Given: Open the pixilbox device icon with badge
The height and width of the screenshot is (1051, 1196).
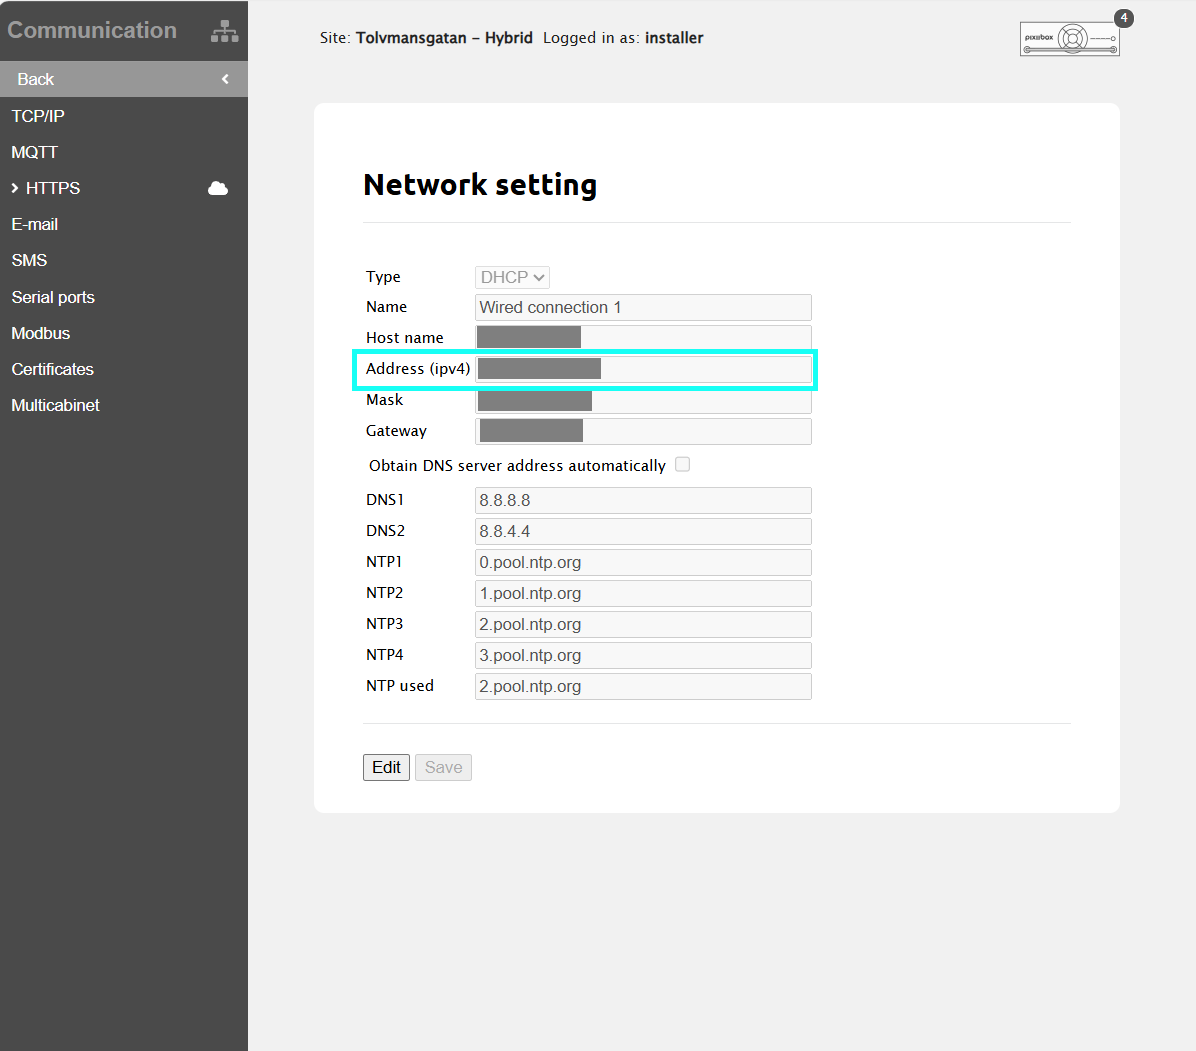Looking at the screenshot, I should coord(1069,38).
